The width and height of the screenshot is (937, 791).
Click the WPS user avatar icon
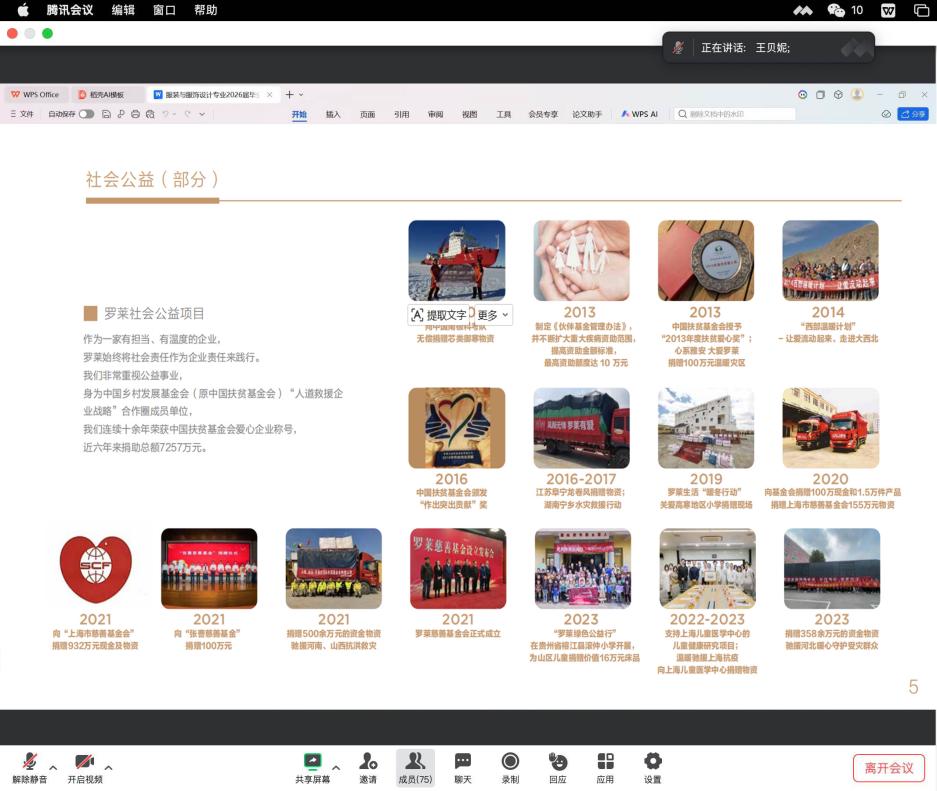(x=857, y=94)
